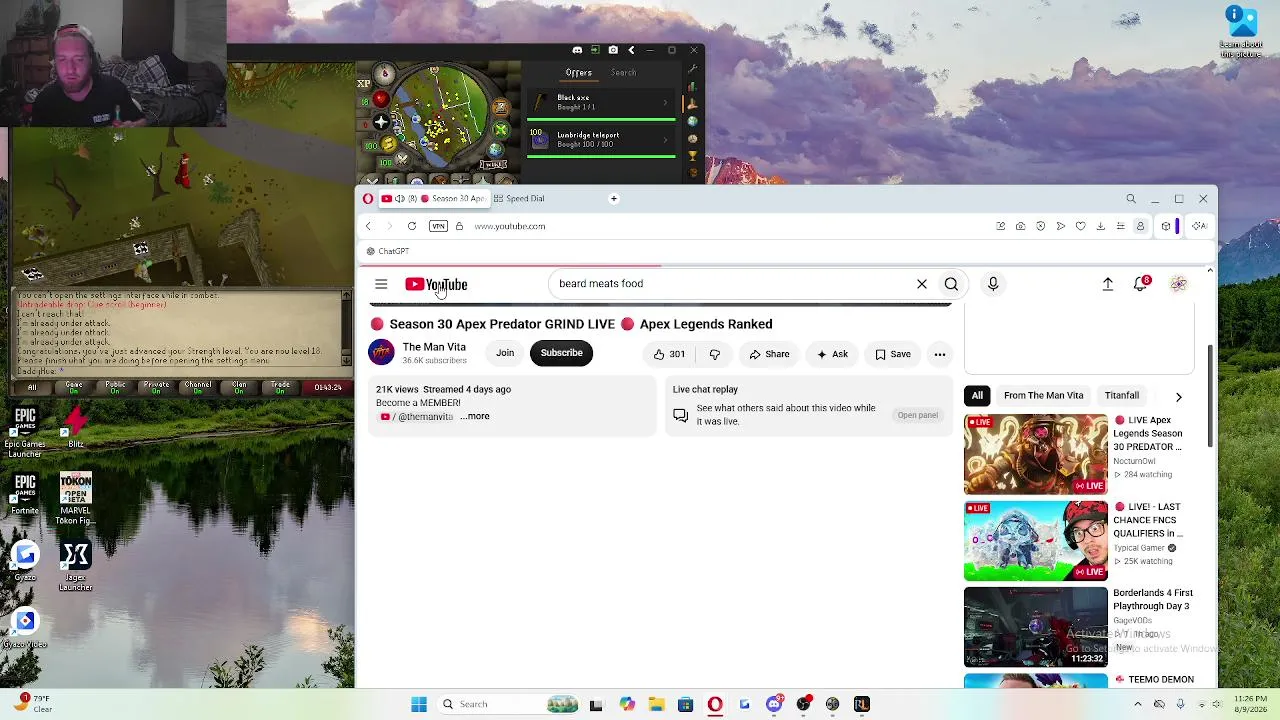
Task: Open The Man Vita channel avatar
Action: tap(381, 353)
